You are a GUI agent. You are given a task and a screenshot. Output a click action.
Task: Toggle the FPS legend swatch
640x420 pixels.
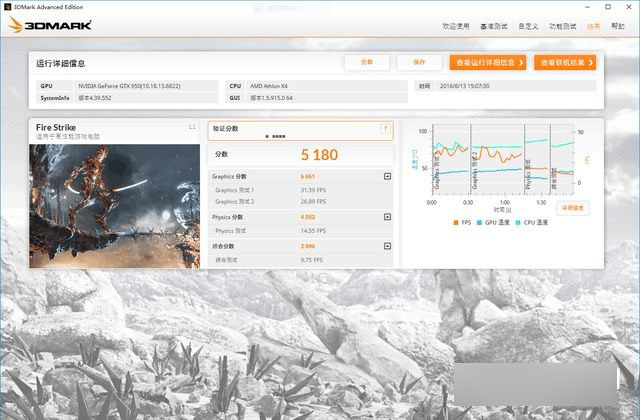tap(456, 222)
